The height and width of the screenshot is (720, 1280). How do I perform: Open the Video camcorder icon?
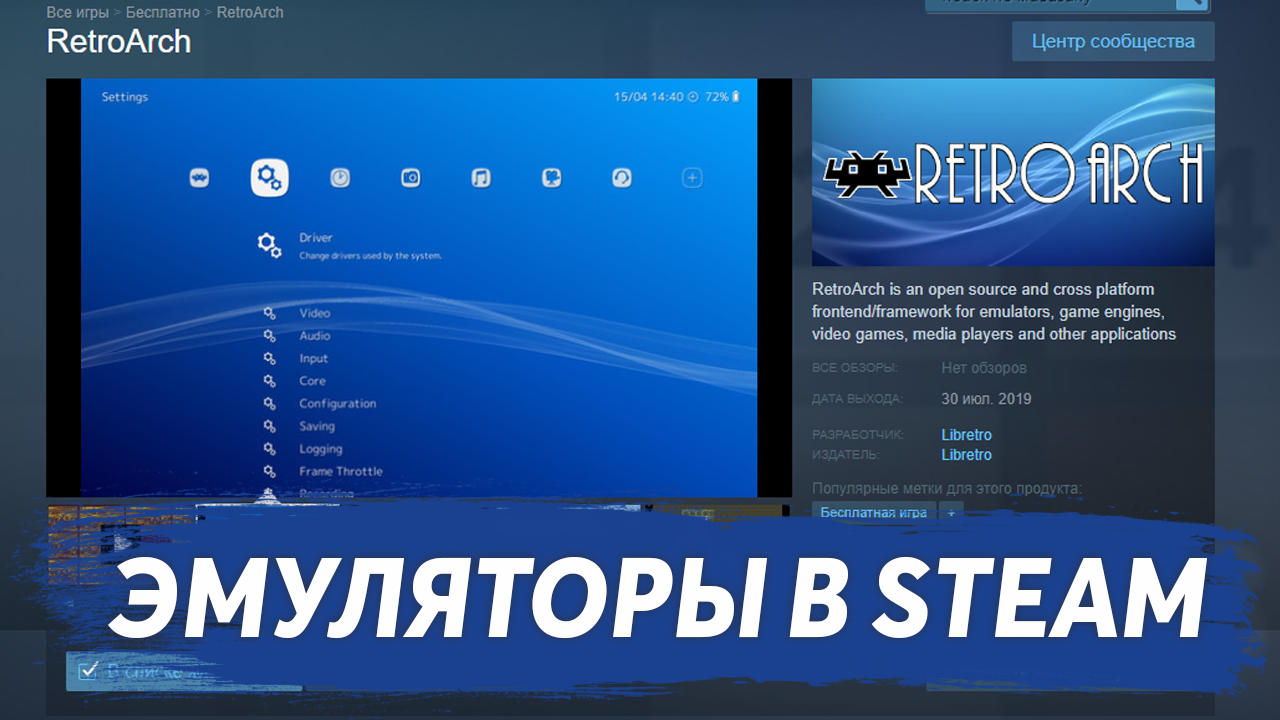coord(551,178)
